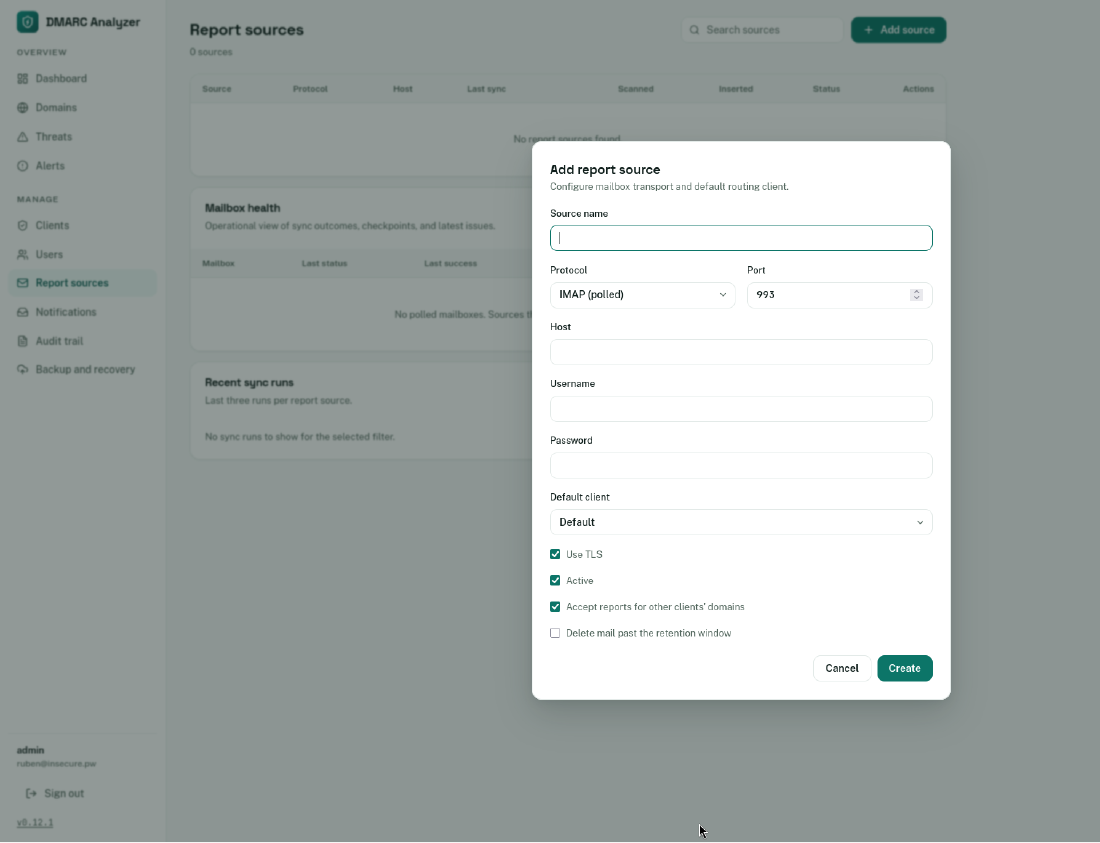The height and width of the screenshot is (843, 1100).
Task: Click the Threats warning triangle icon
Action: tap(22, 137)
